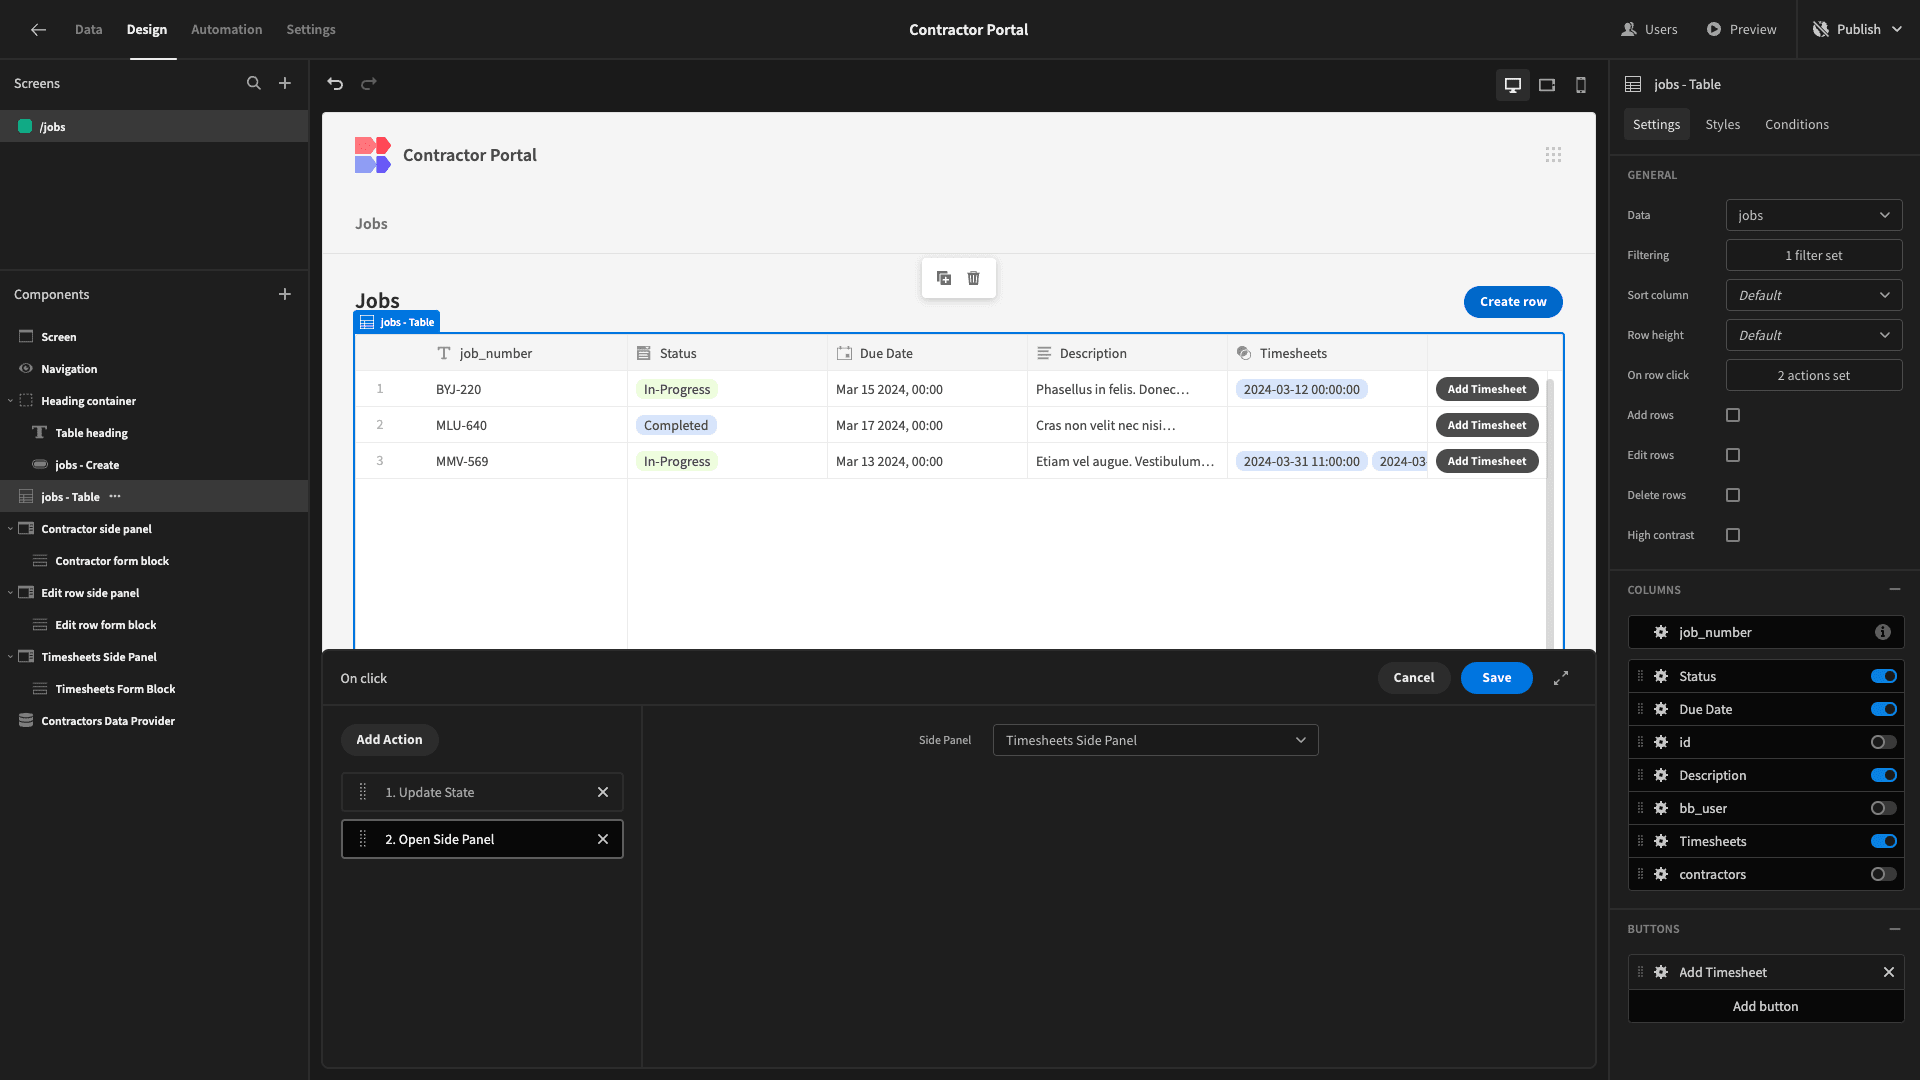Open the 2 actions set field
The width and height of the screenshot is (1920, 1080).
(x=1814, y=375)
